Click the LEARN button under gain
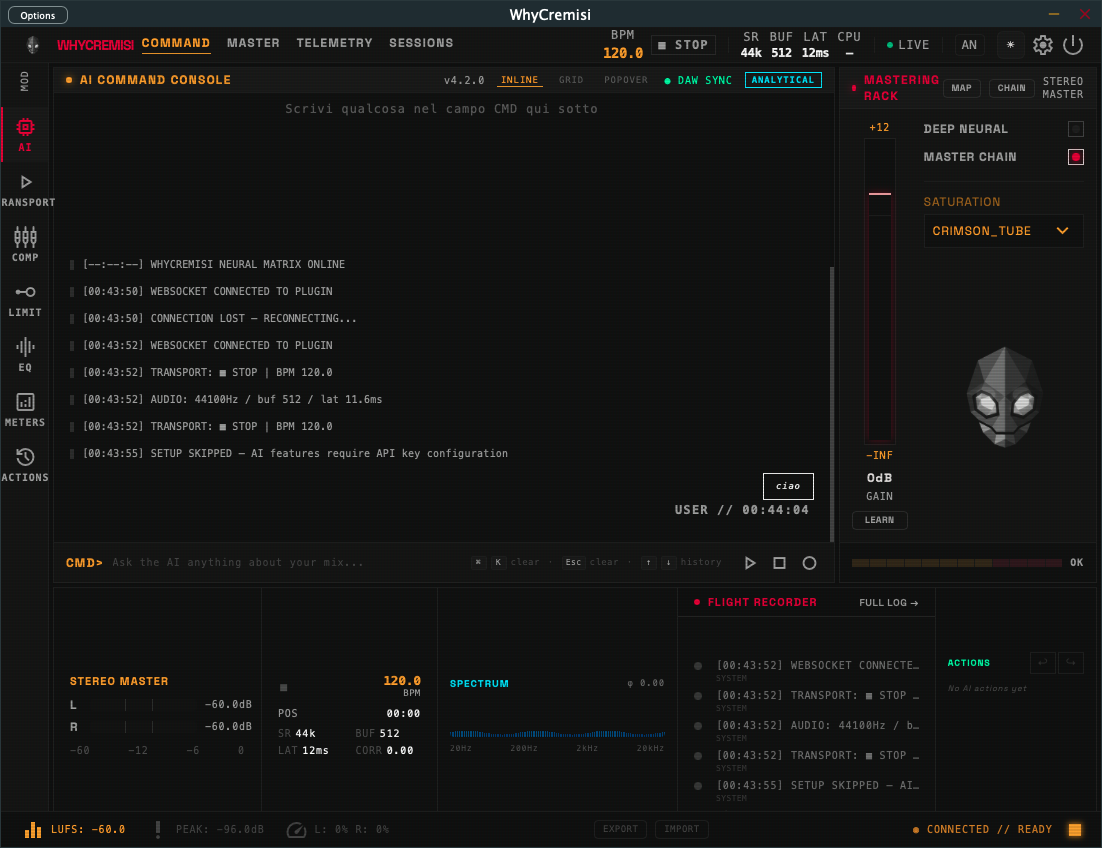Screen dimensions: 1102x848 tap(879, 520)
